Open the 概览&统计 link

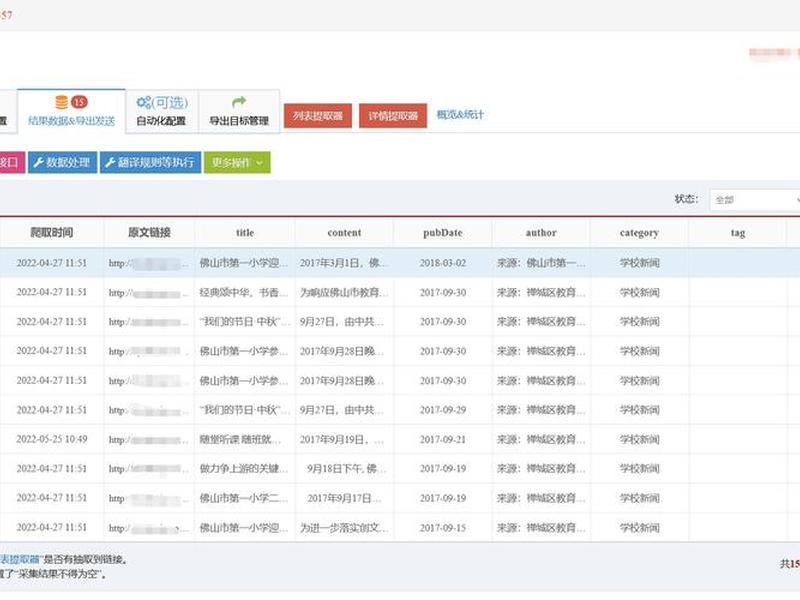pyautogui.click(x=460, y=115)
